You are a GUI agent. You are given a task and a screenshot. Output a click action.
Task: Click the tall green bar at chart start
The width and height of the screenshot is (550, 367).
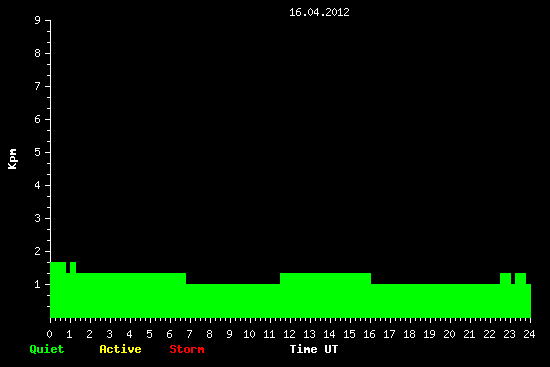[58, 290]
